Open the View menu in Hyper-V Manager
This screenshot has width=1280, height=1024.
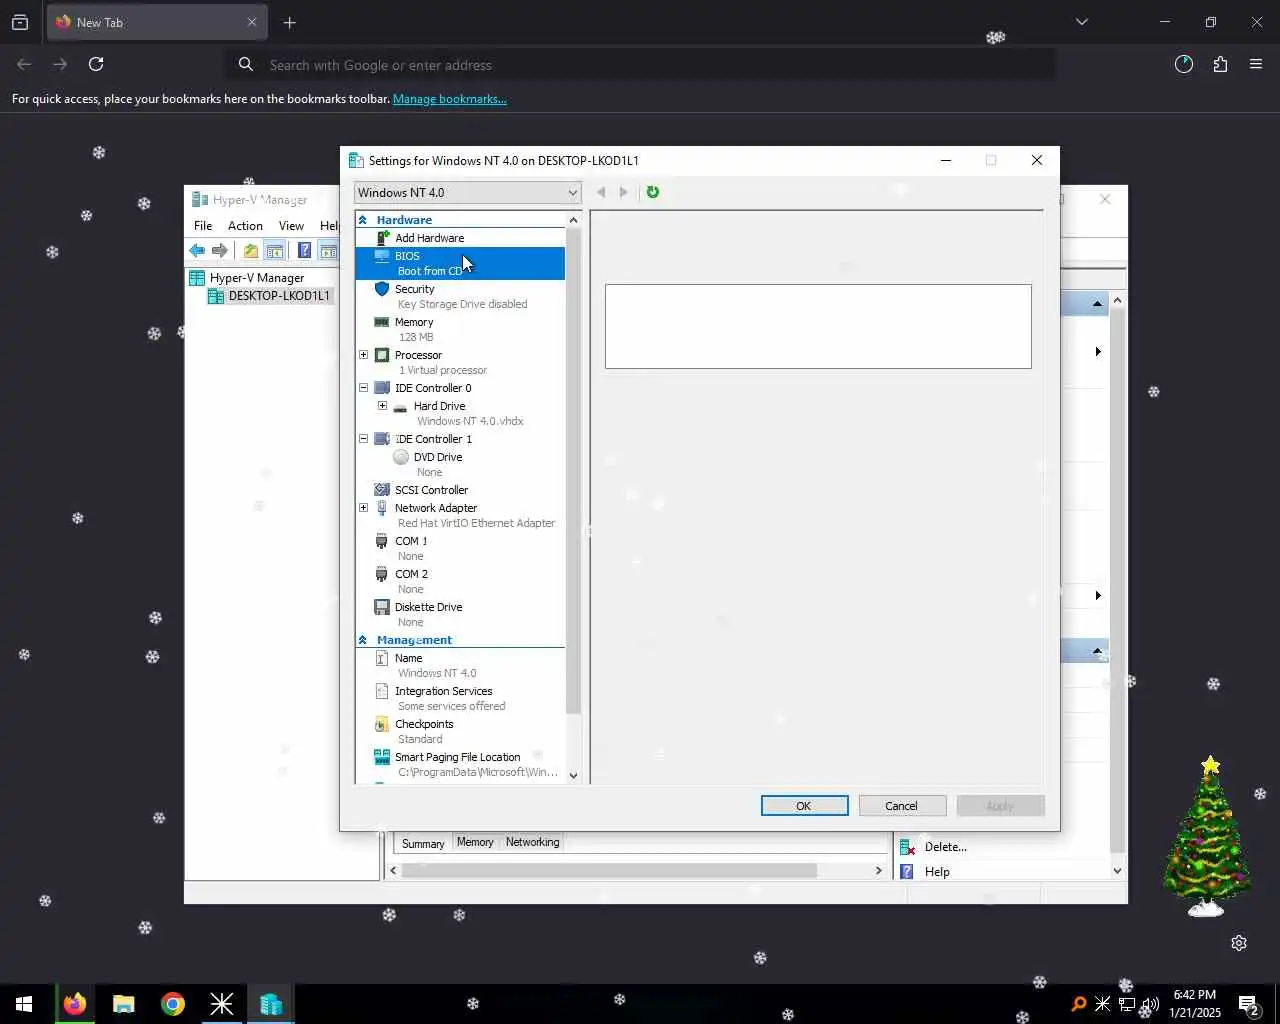(291, 226)
